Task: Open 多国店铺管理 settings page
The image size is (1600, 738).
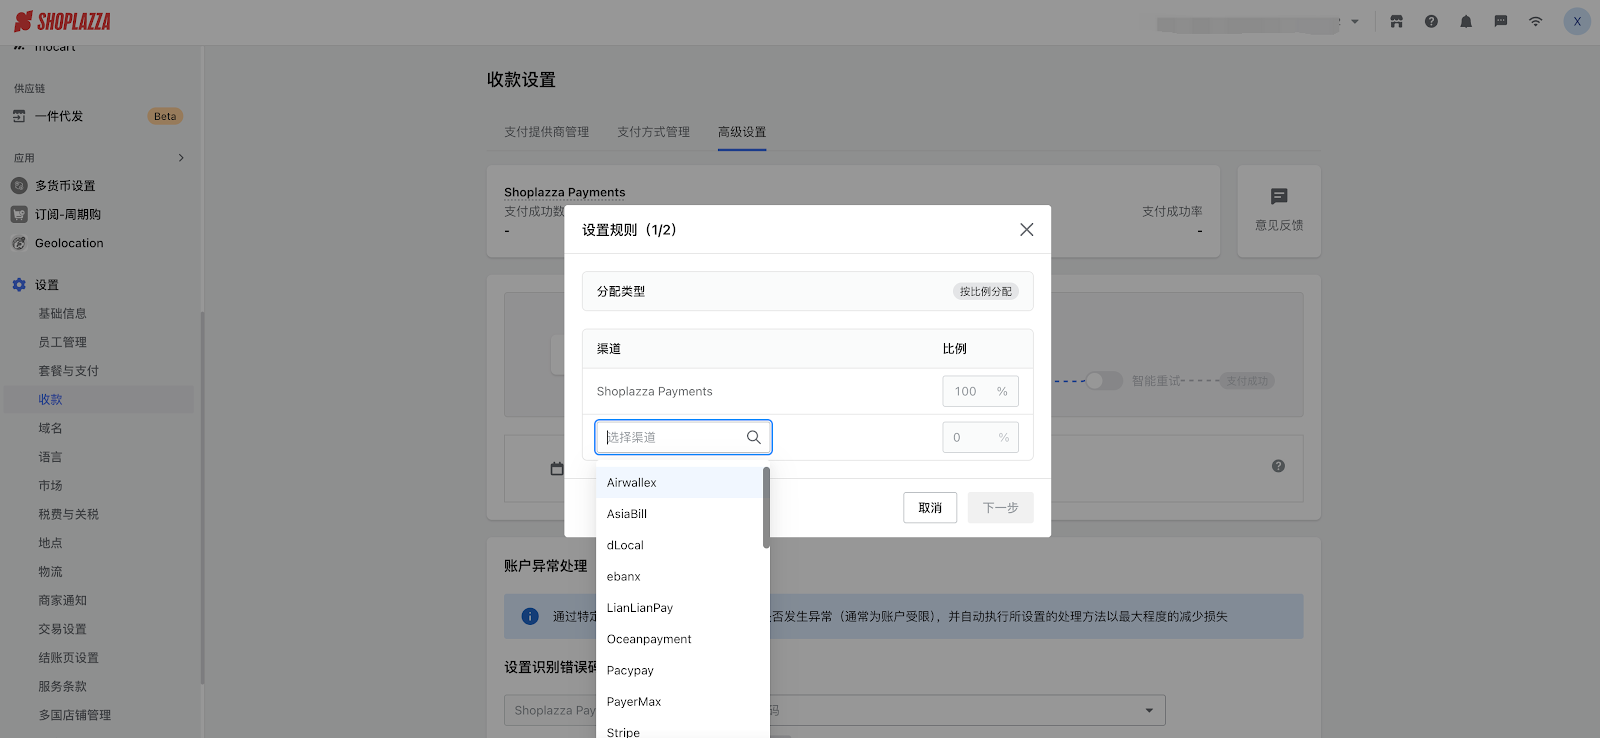Action: point(74,715)
